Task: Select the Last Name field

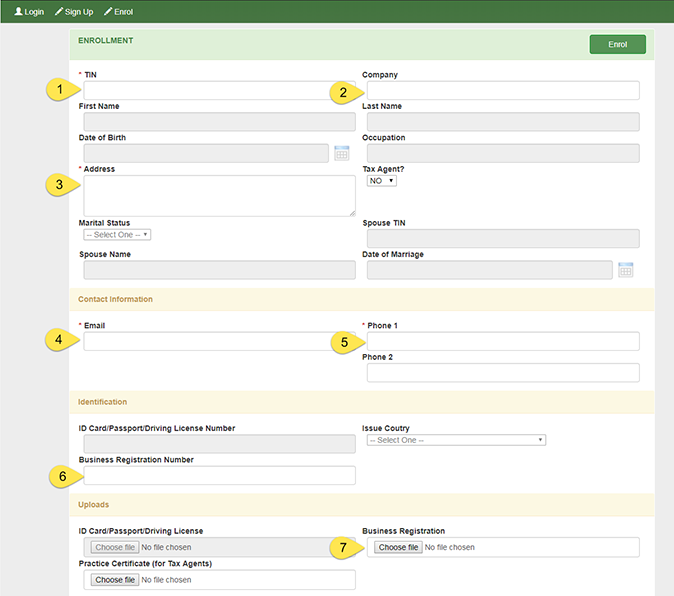Action: (x=503, y=122)
